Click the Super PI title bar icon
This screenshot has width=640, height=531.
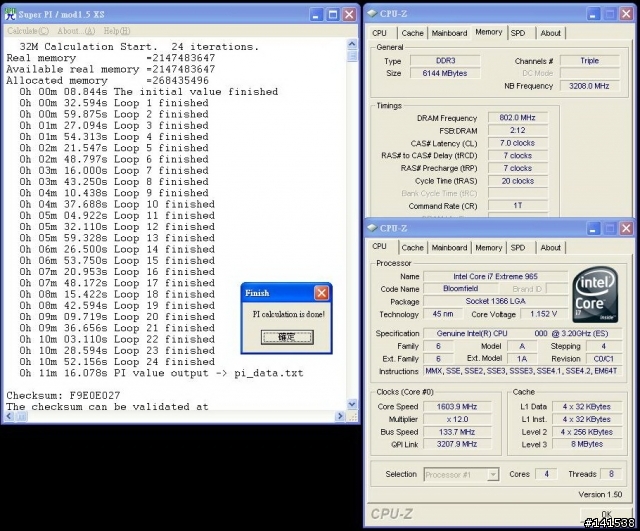coord(10,14)
